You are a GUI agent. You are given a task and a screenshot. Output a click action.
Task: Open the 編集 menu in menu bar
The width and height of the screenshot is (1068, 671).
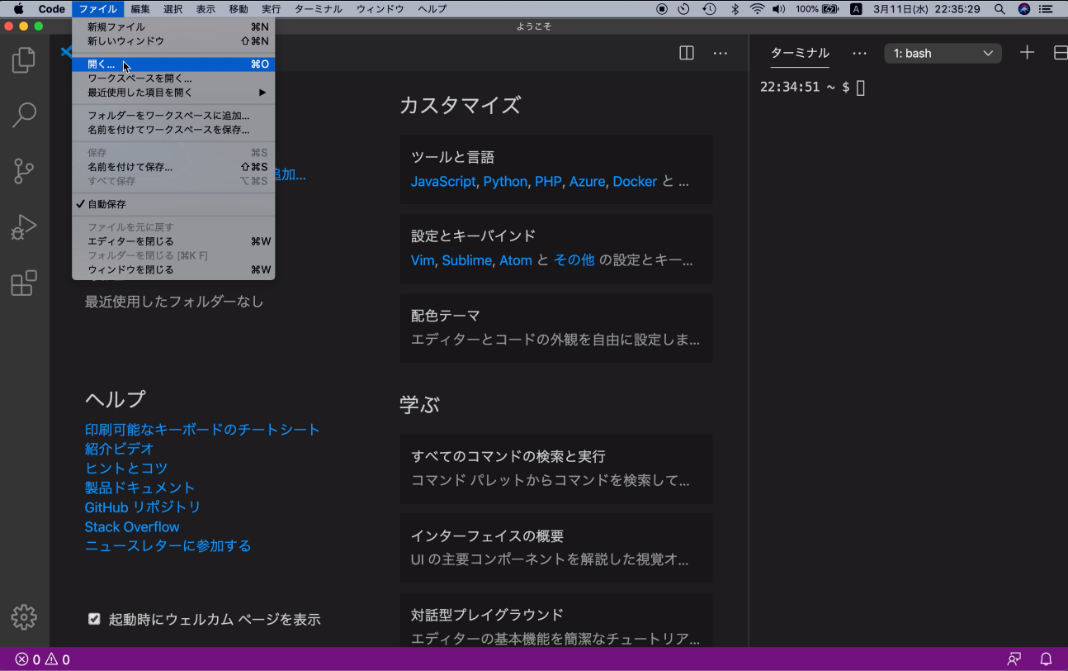click(140, 9)
